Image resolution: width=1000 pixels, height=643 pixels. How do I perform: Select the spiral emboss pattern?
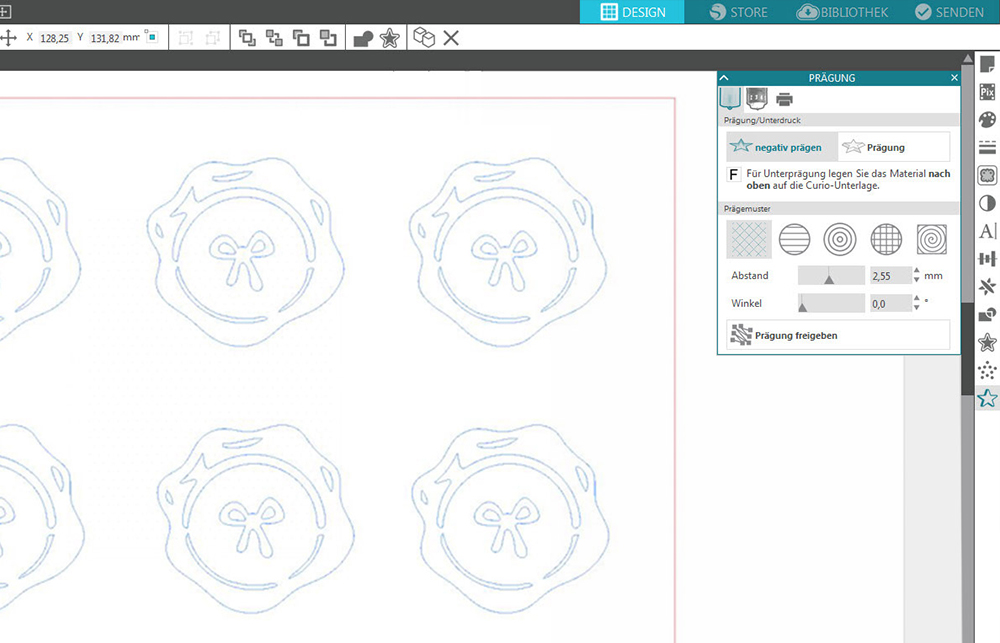932,239
